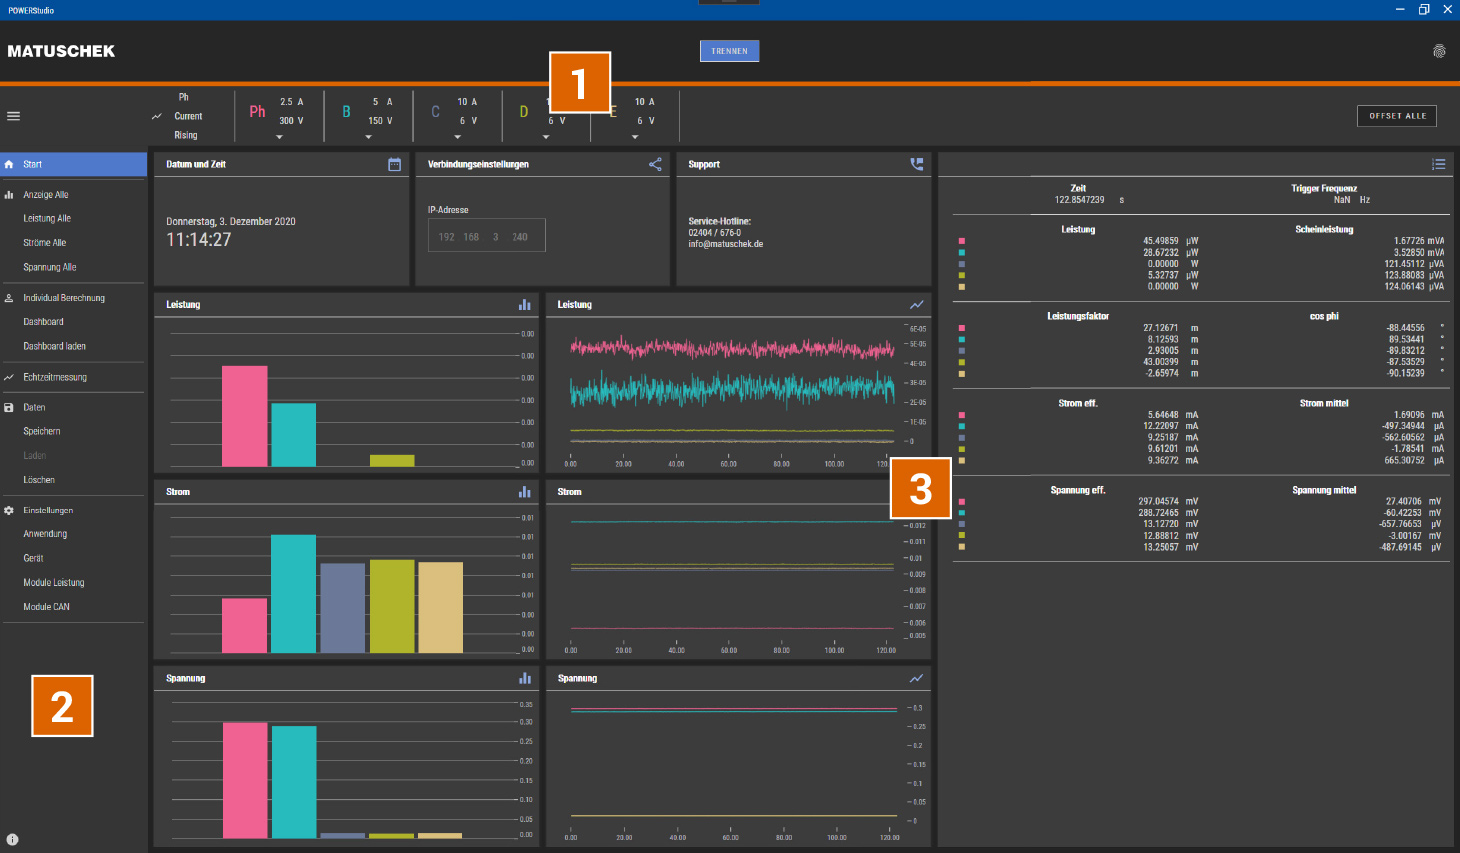Click the trend icon beside Current trigger
The image size is (1460, 853).
(x=157, y=116)
